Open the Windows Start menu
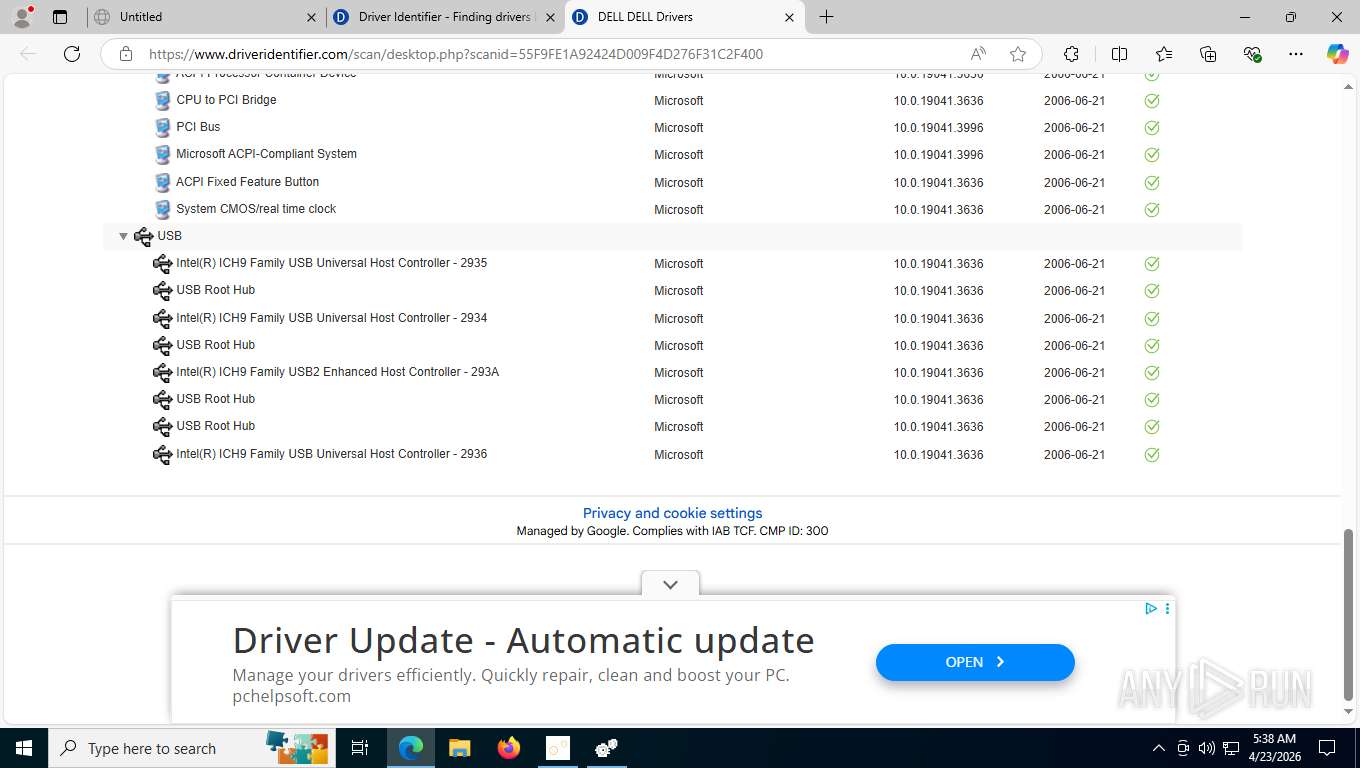Screen dimensions: 1360x768 click(23, 748)
